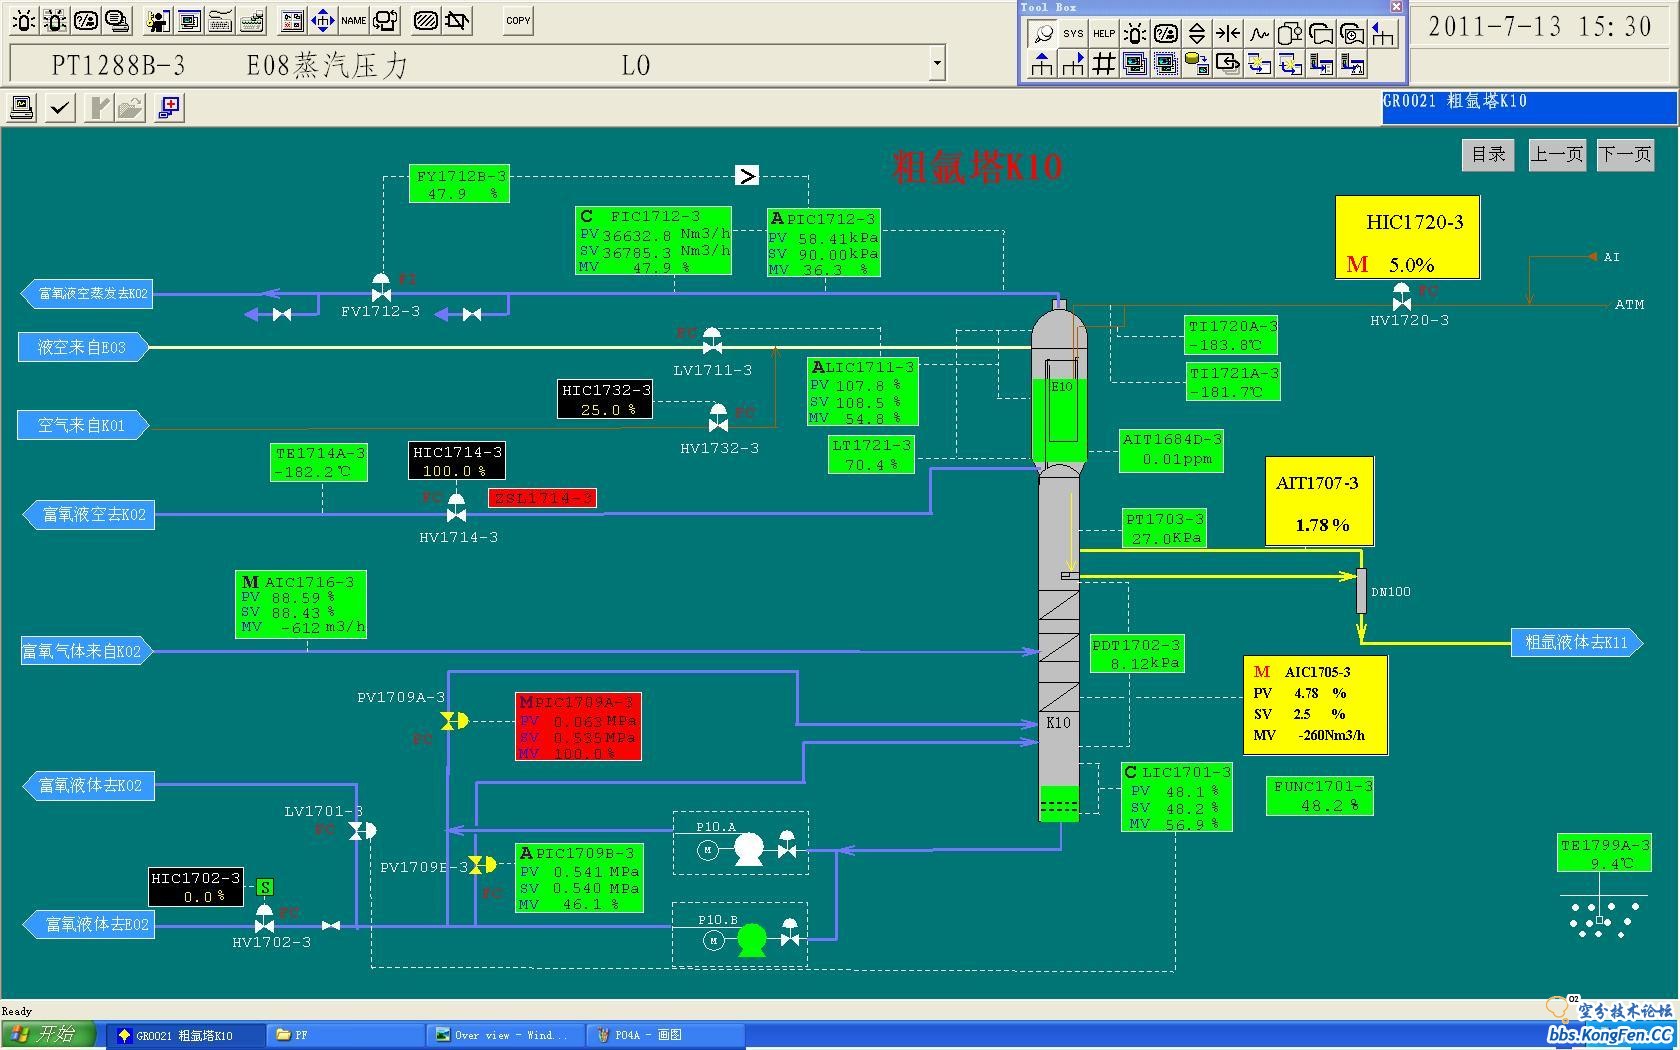Click the COPY hard copy button
This screenshot has height=1050, width=1680.
pyautogui.click(x=518, y=20)
